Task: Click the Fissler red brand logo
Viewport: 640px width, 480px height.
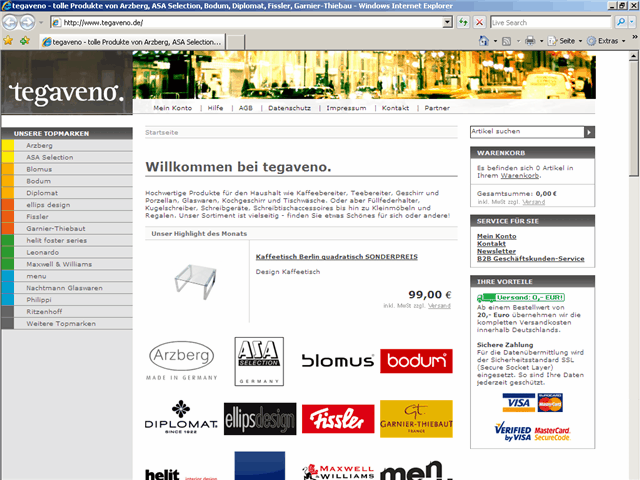Action: click(338, 419)
